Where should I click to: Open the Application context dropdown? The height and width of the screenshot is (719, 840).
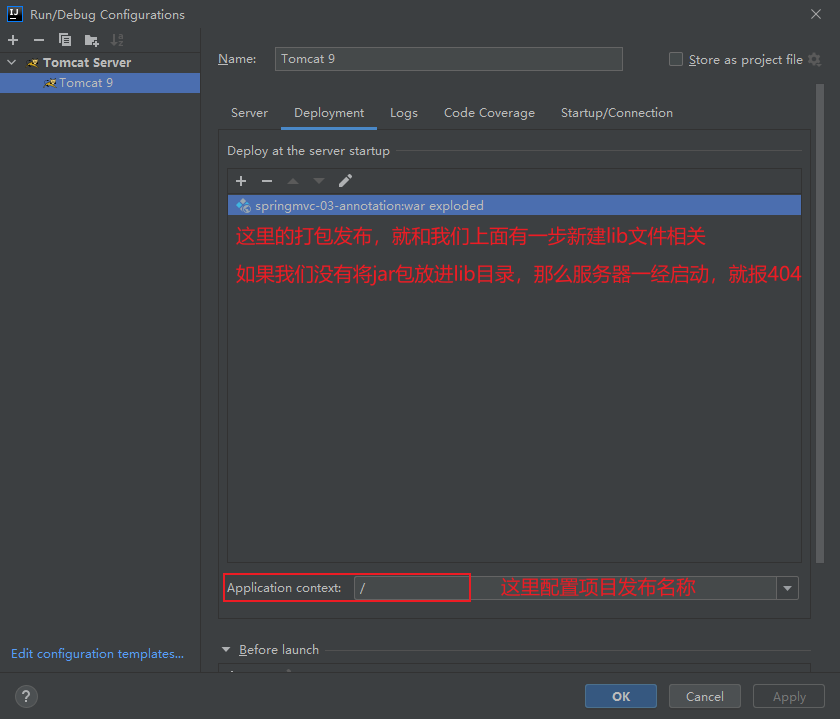click(x=788, y=587)
